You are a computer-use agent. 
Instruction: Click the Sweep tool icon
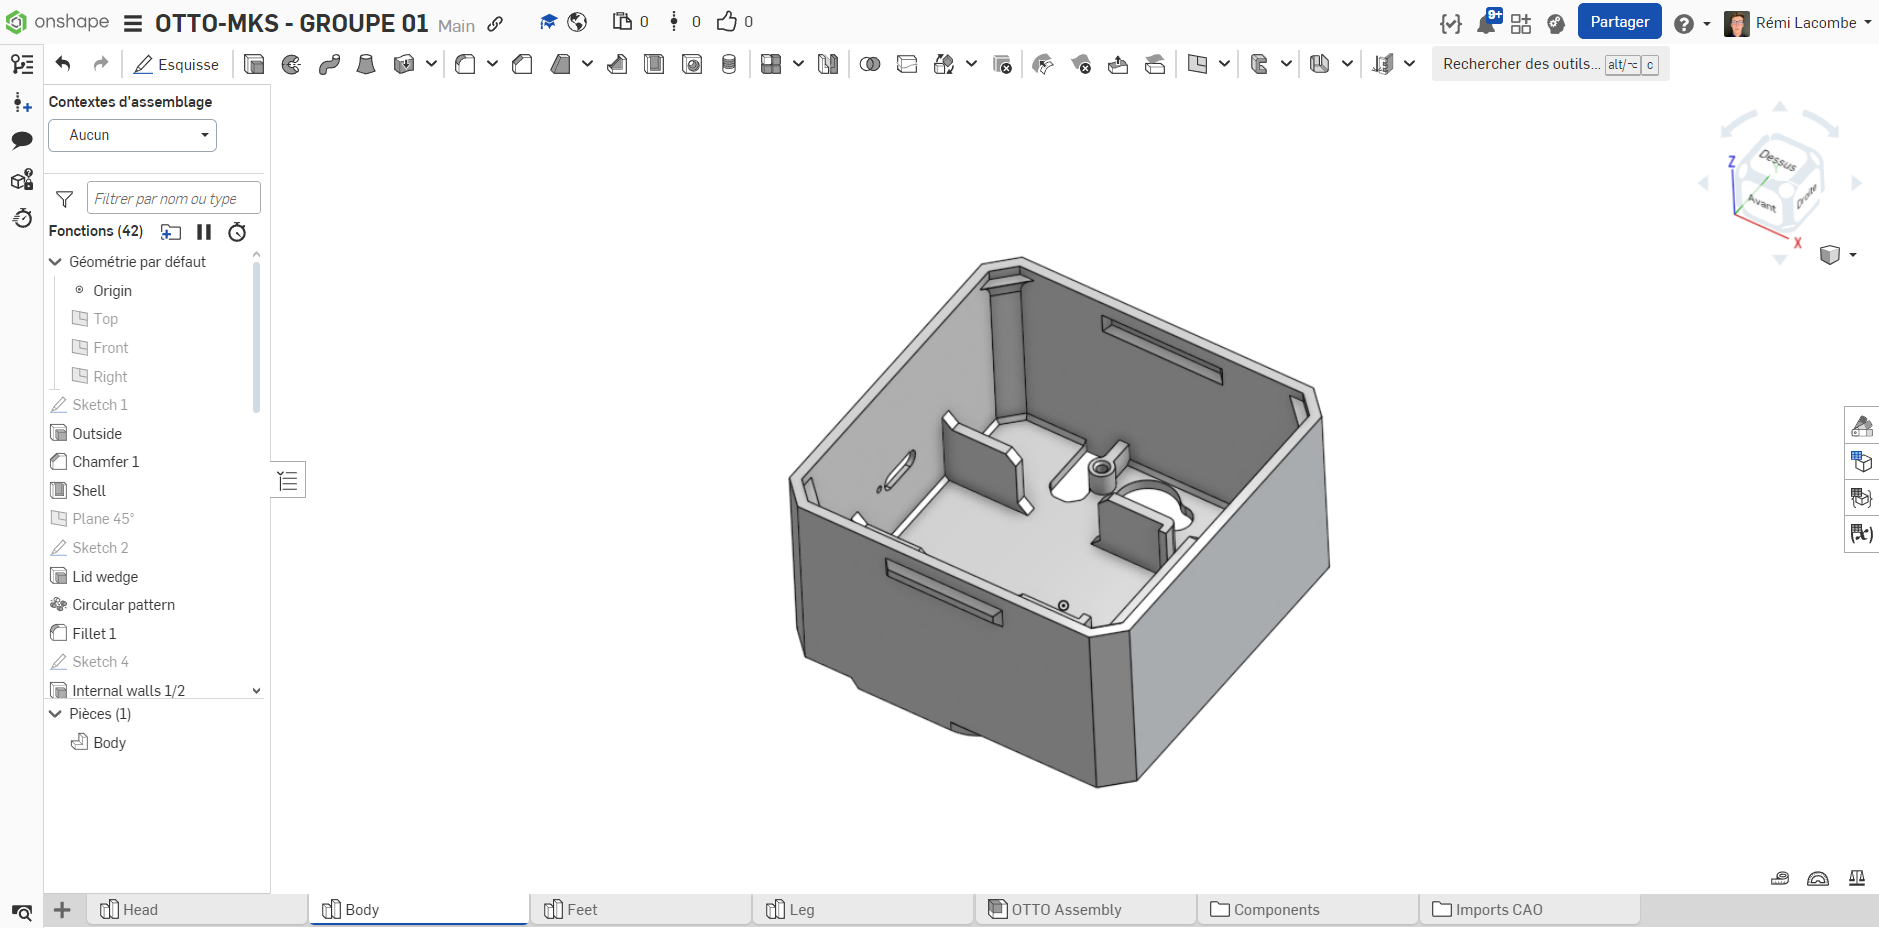(x=329, y=65)
